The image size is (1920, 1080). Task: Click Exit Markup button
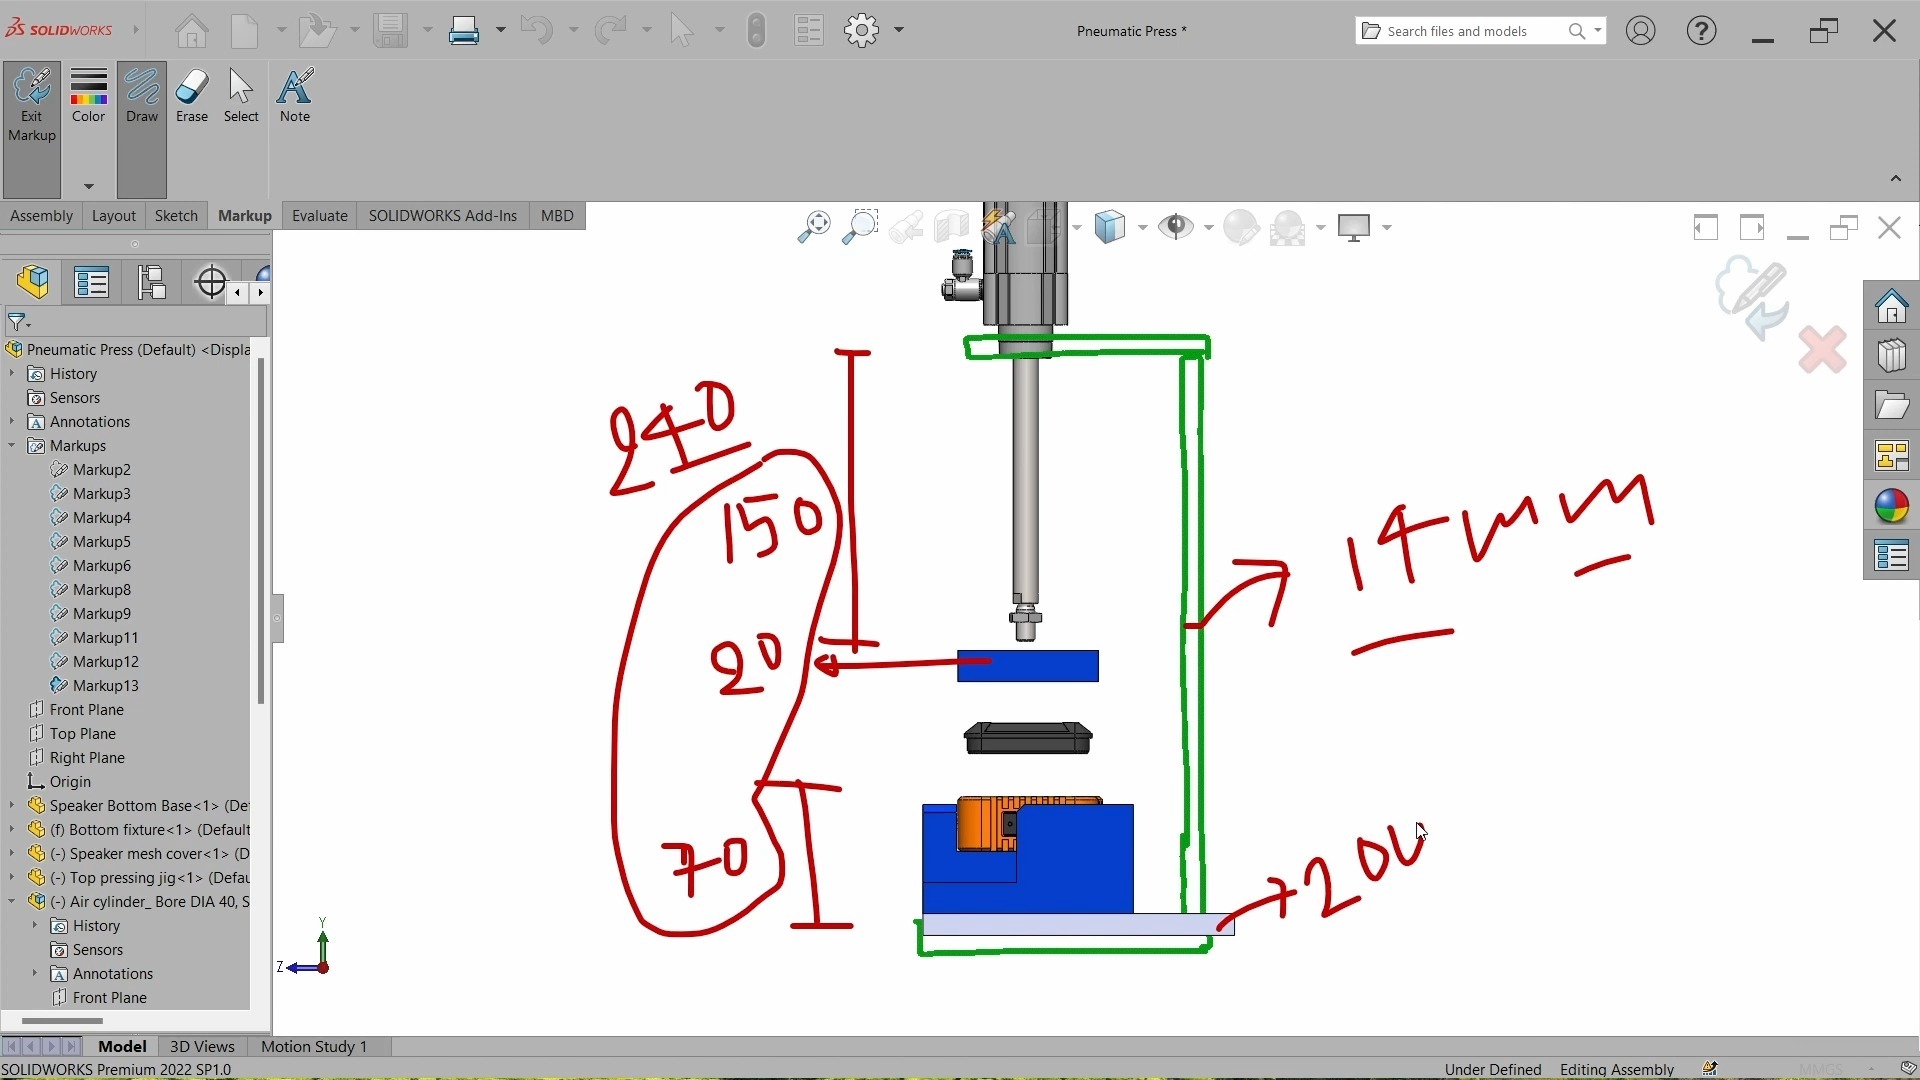[x=32, y=129]
